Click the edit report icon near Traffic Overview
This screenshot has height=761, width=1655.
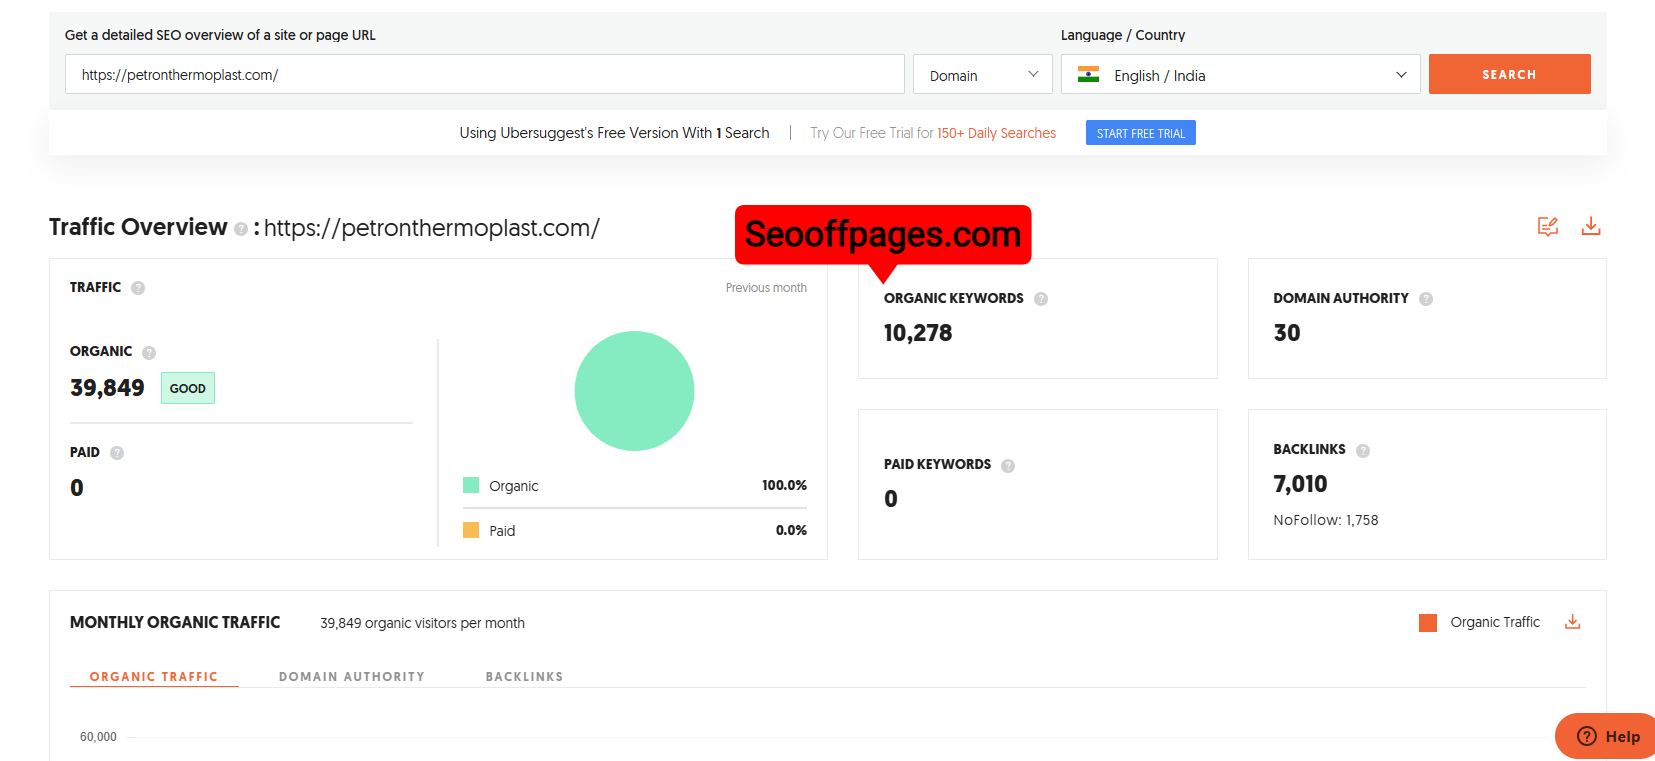click(1547, 227)
